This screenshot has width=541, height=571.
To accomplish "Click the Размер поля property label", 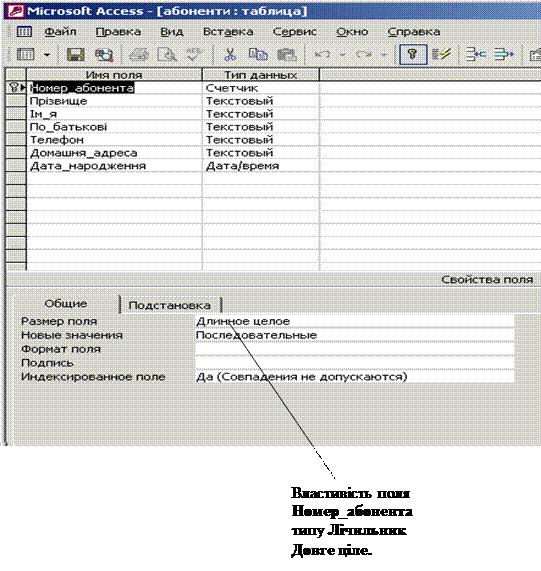I will 59,322.
